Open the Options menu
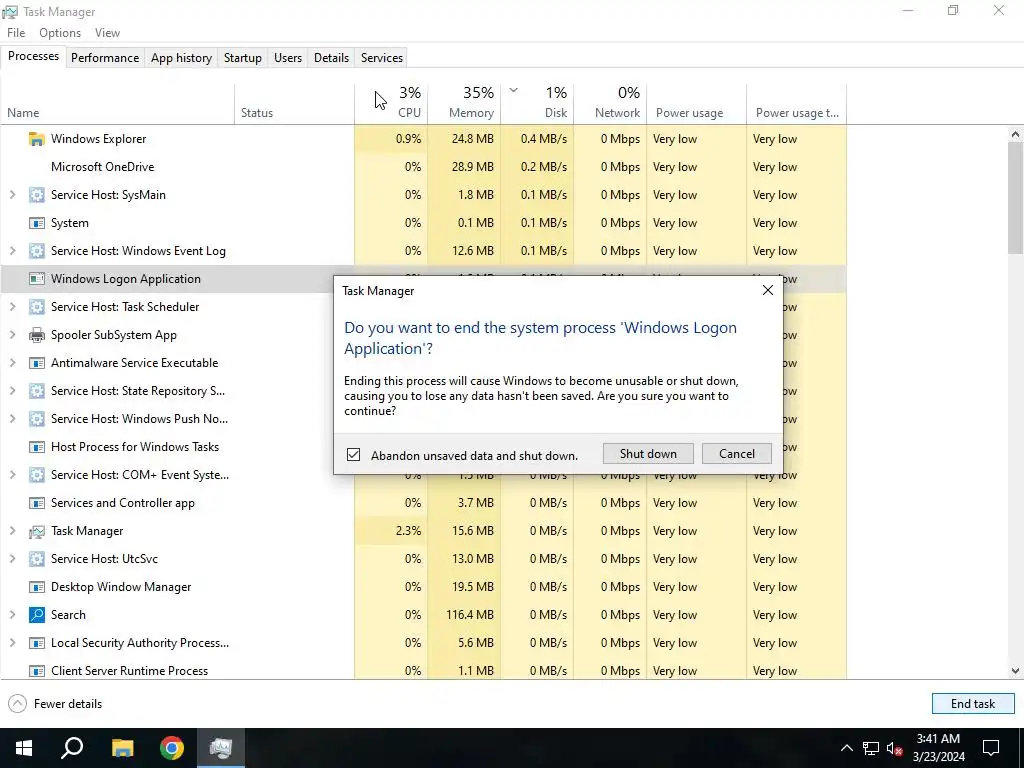1024x768 pixels. [x=60, y=33]
